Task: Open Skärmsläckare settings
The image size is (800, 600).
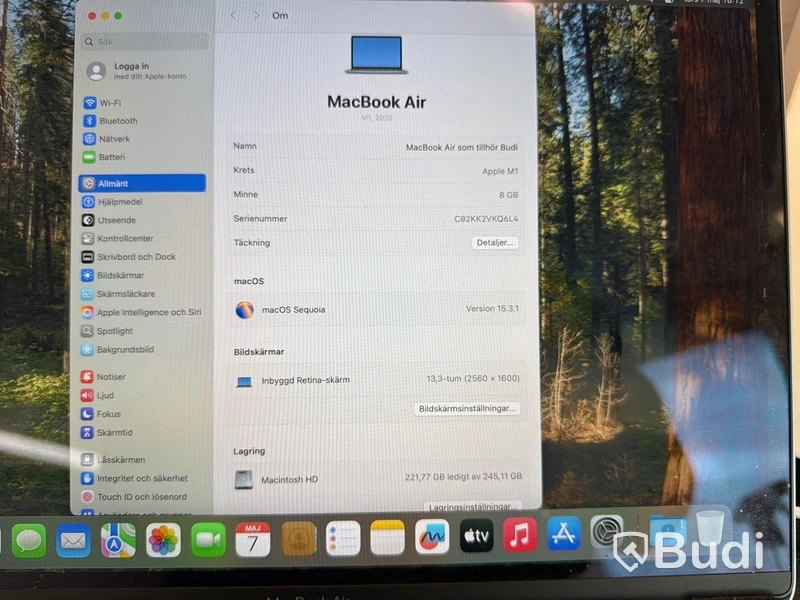Action: [x=118, y=294]
